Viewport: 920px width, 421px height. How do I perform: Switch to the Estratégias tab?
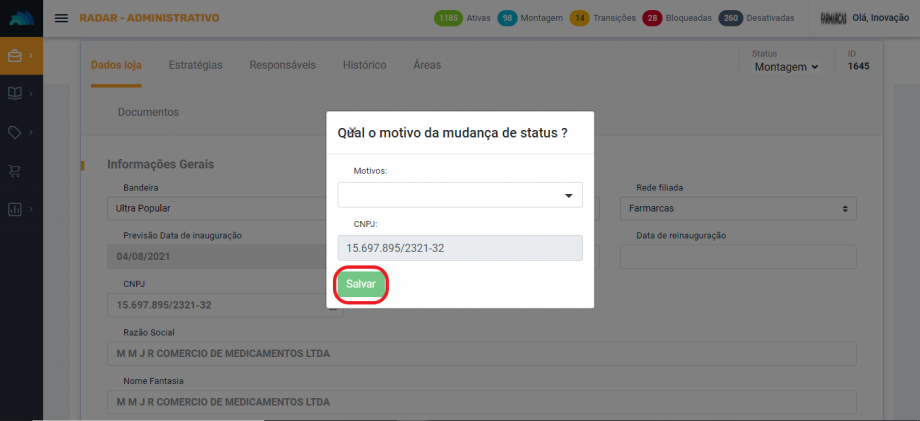pyautogui.click(x=195, y=65)
